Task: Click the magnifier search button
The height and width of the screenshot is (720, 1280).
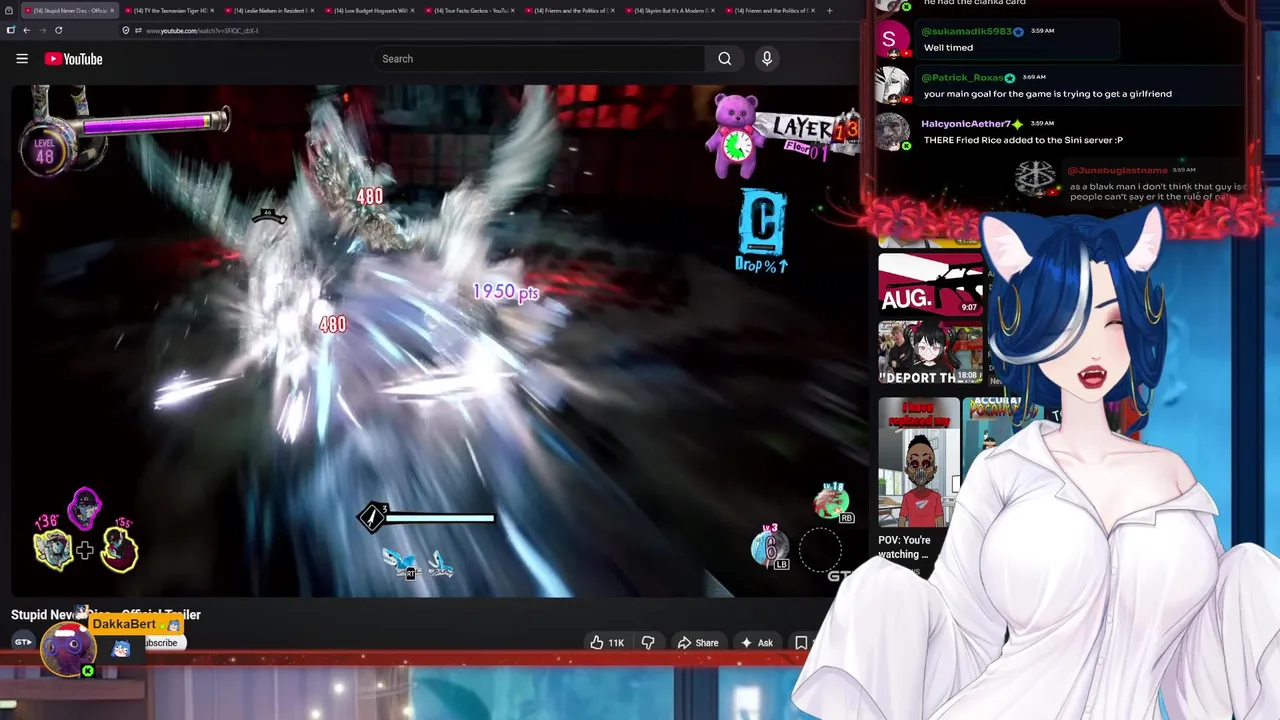Action: point(725,59)
